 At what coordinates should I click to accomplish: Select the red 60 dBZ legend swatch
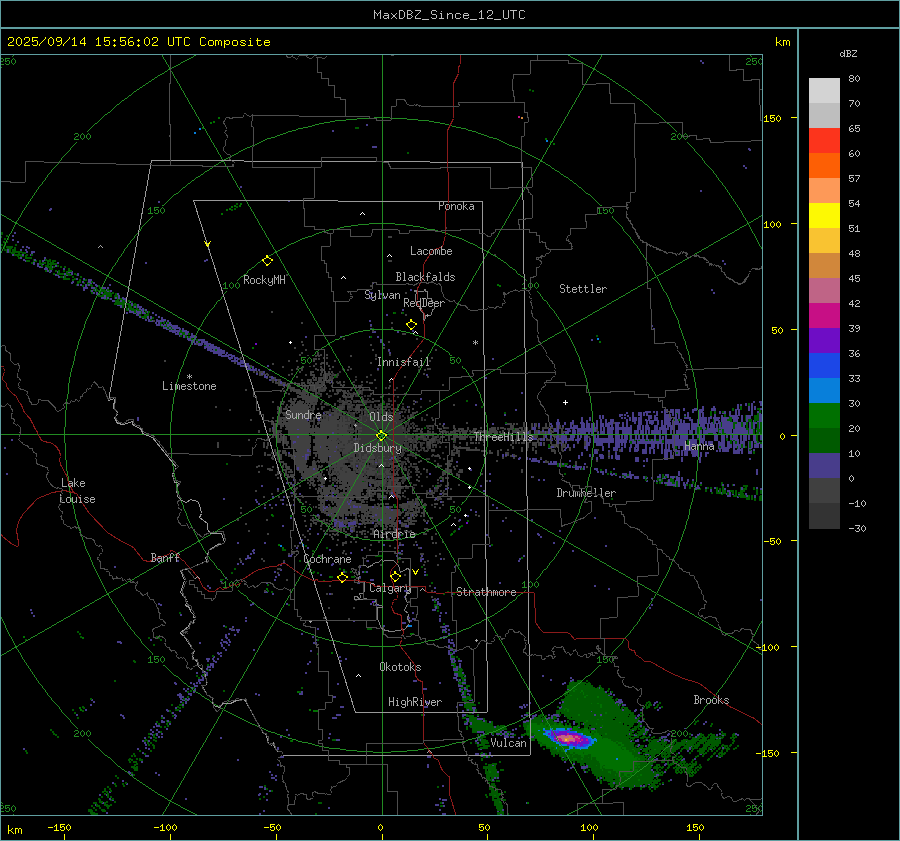pos(824,141)
